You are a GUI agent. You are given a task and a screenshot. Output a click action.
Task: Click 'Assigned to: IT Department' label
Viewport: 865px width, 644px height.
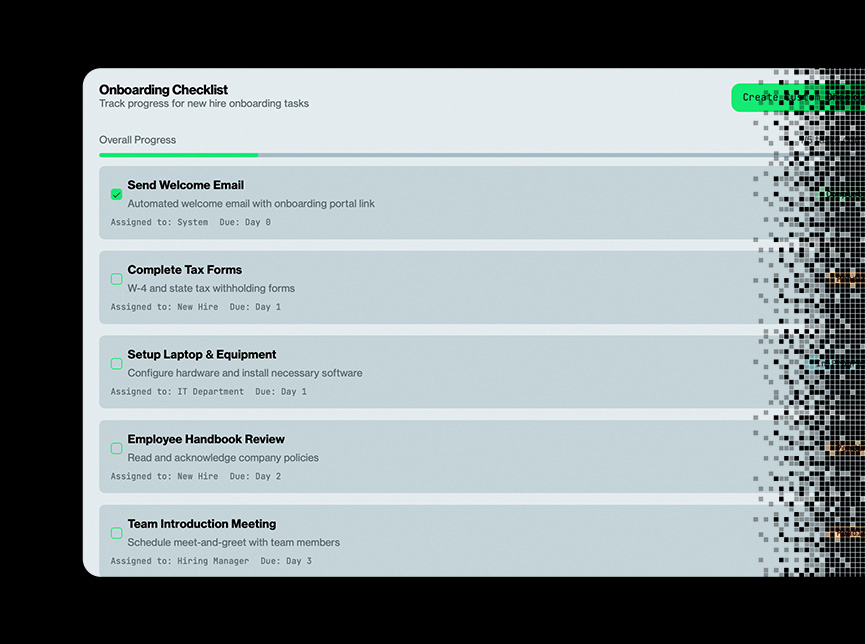coord(177,392)
